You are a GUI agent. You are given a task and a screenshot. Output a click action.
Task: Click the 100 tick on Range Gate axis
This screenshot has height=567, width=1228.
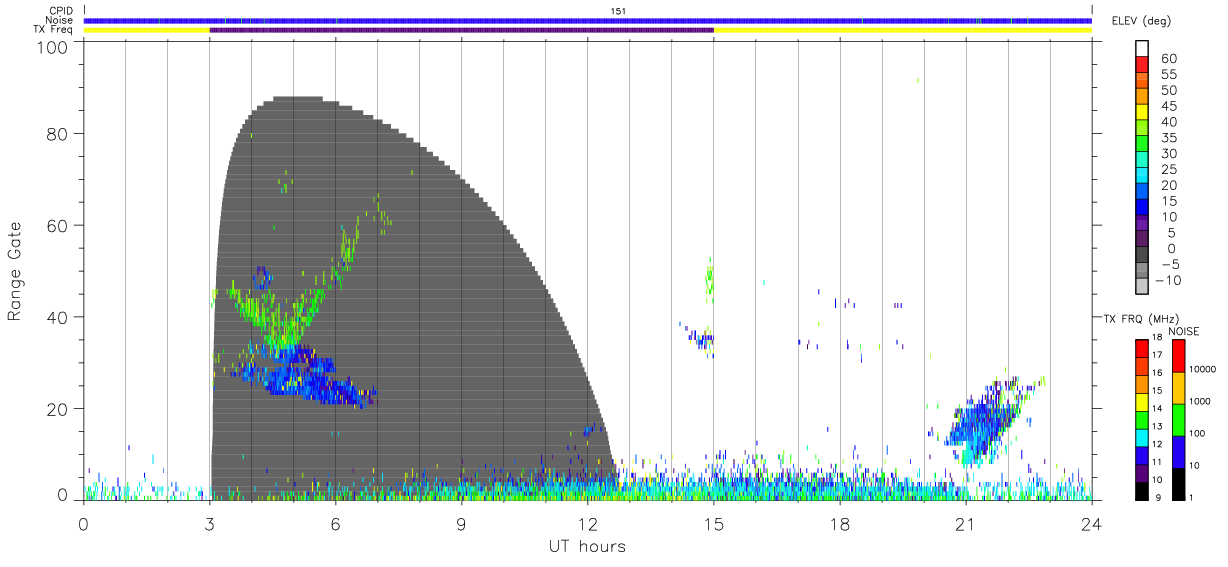(52, 47)
